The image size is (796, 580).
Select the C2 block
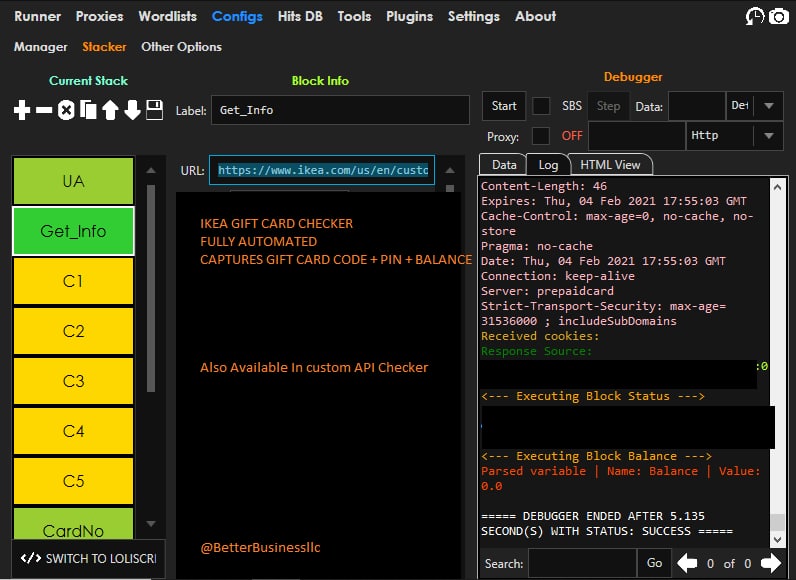[x=74, y=331]
